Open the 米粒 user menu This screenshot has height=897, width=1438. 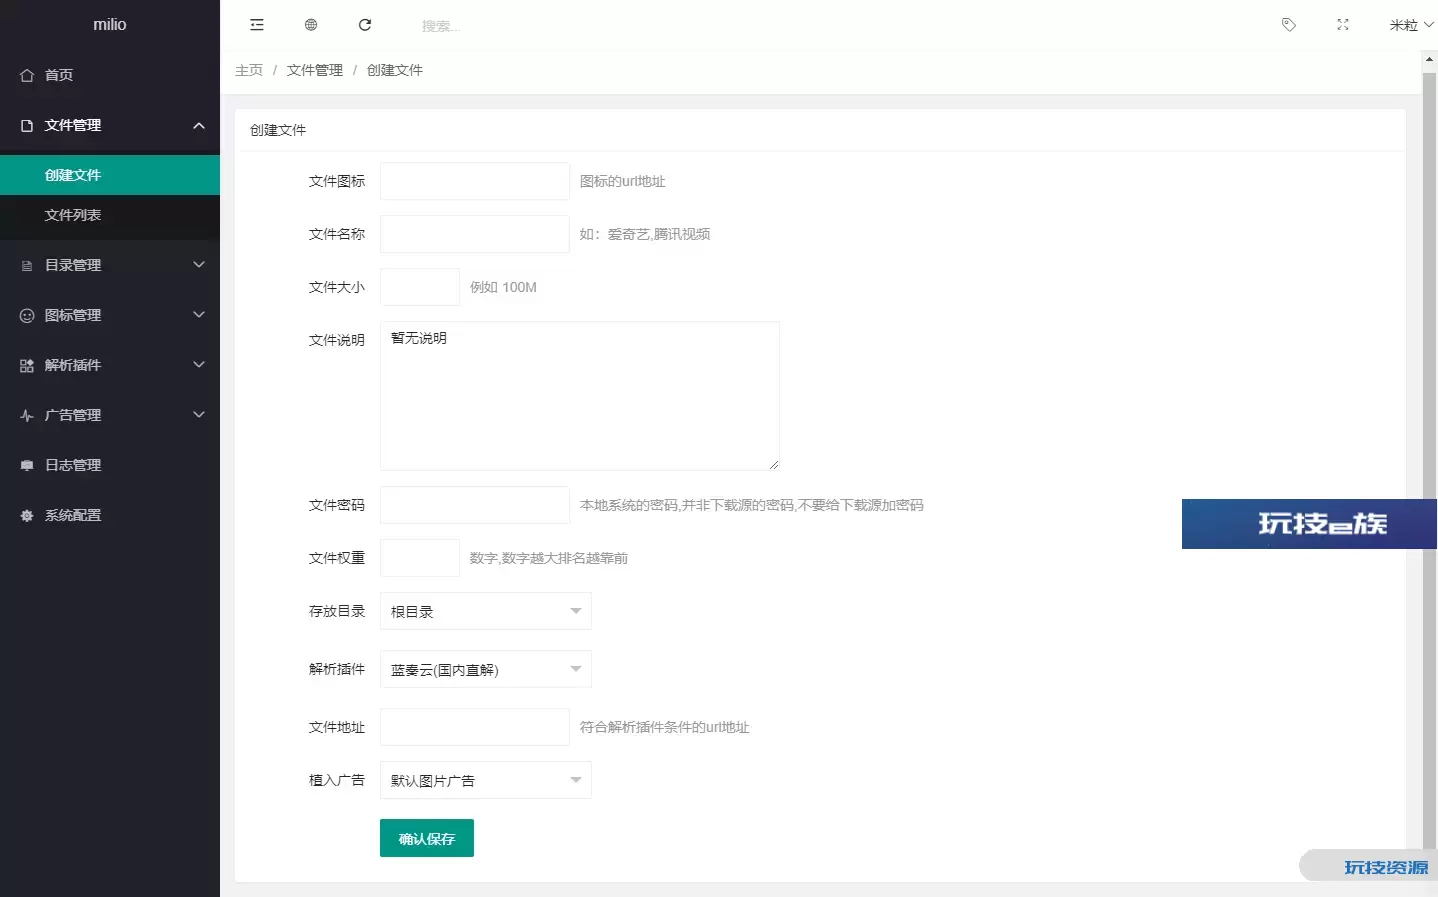pyautogui.click(x=1410, y=25)
